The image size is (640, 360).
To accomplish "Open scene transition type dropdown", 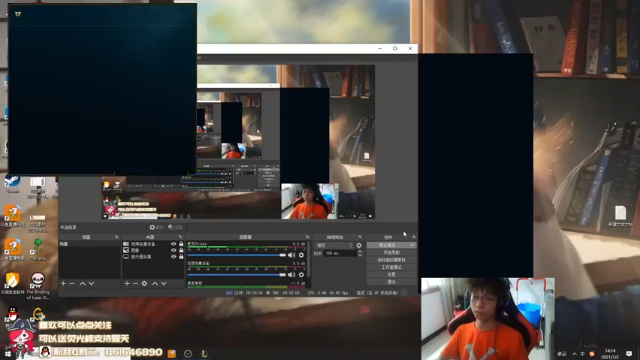I will [x=333, y=245].
